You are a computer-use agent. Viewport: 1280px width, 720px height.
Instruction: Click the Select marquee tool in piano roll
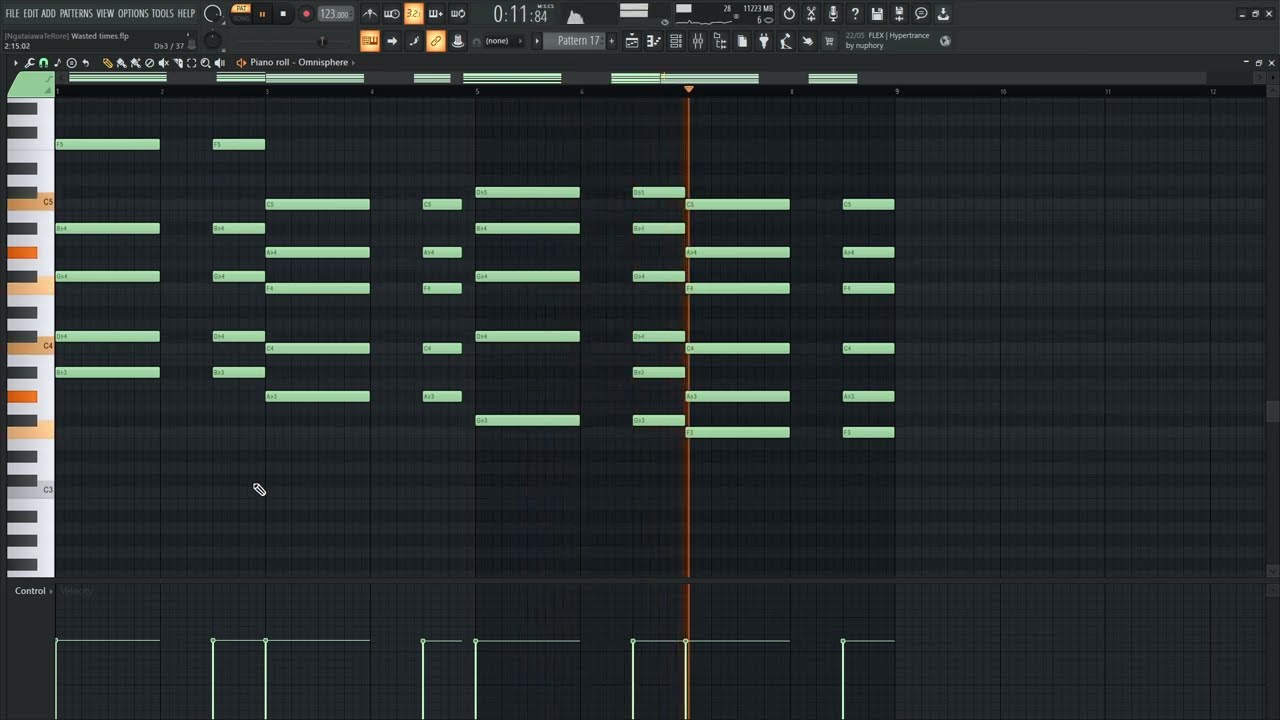pyautogui.click(x=191, y=63)
